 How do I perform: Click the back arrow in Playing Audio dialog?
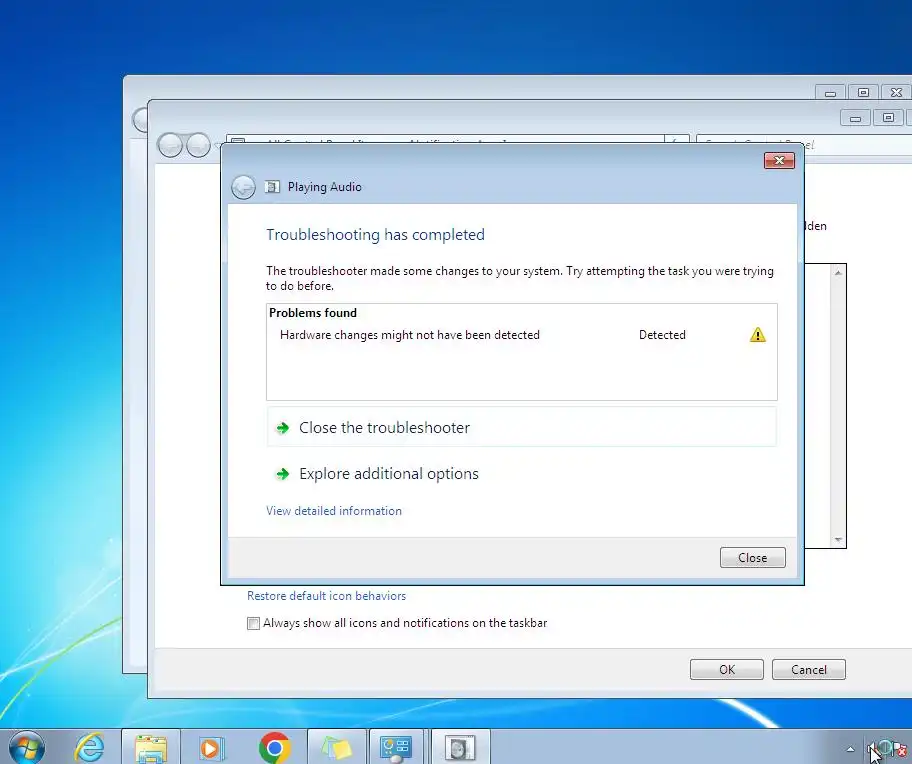[243, 187]
